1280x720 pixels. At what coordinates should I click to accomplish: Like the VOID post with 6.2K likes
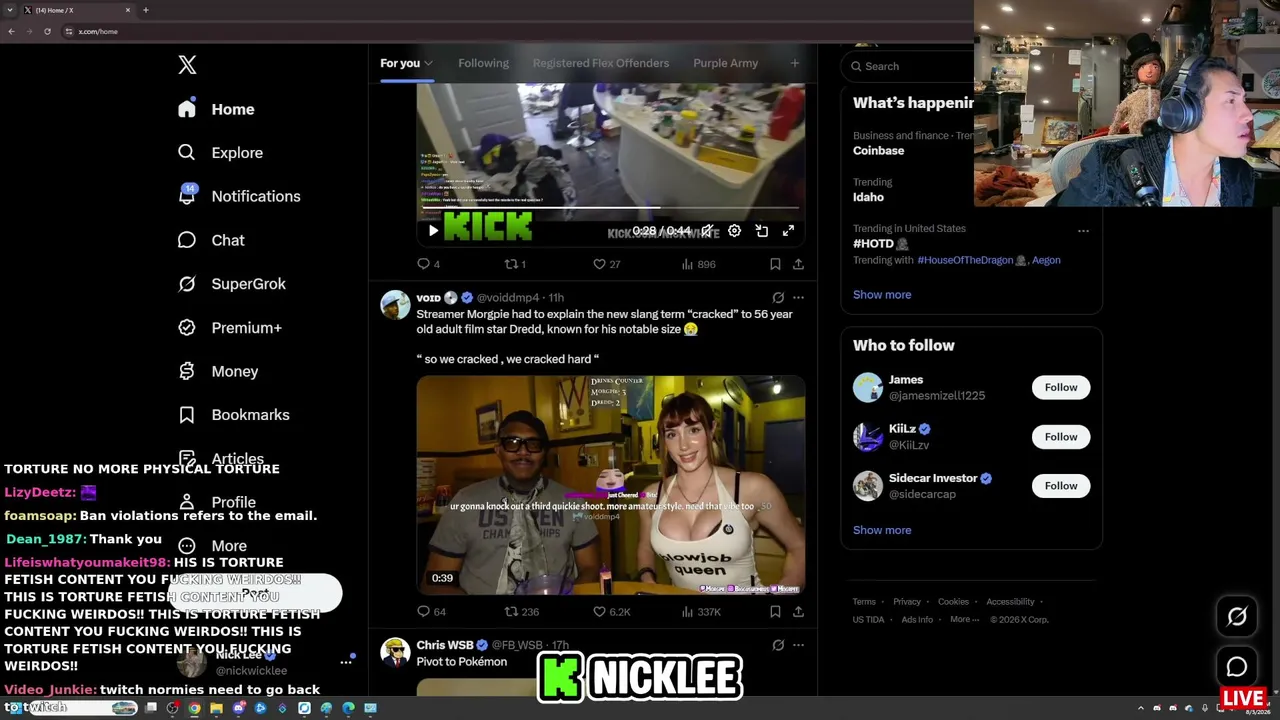click(611, 611)
